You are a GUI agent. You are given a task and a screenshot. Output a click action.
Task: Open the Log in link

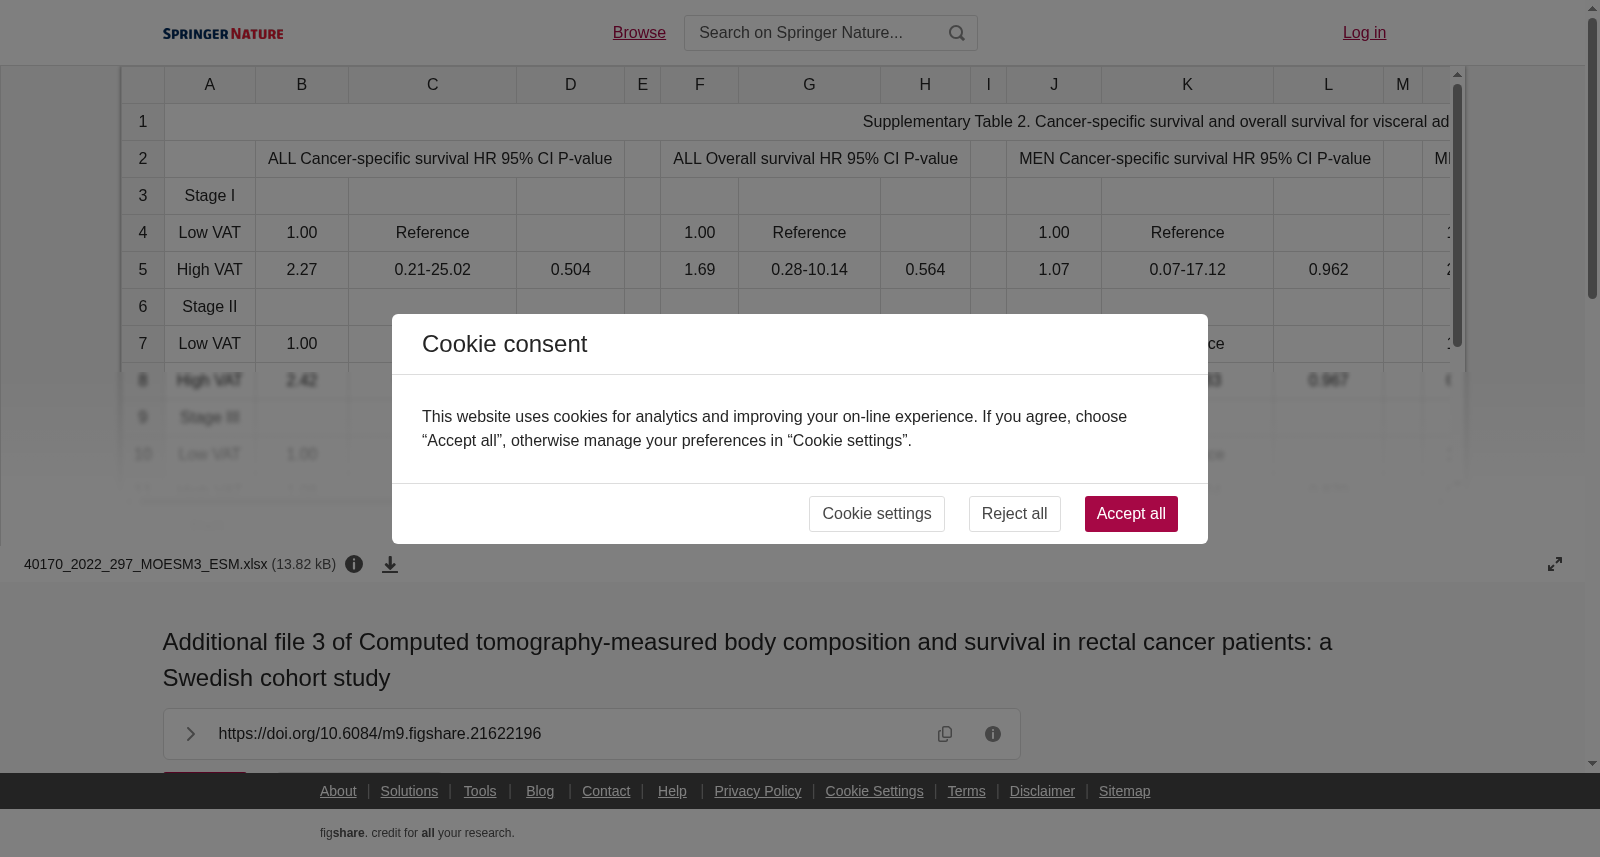[x=1364, y=33]
